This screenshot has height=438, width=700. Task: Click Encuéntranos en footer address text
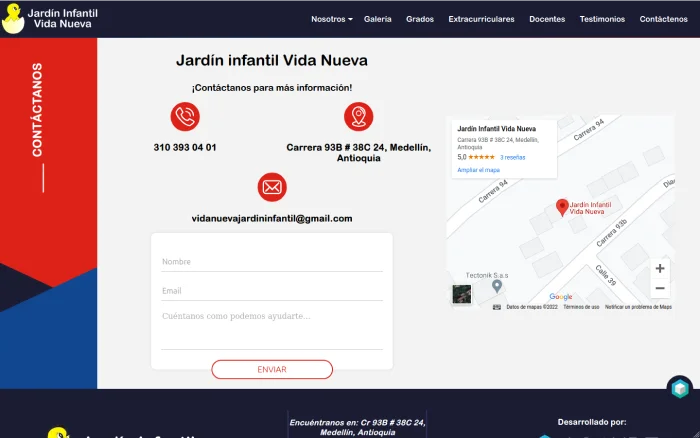tap(358, 427)
